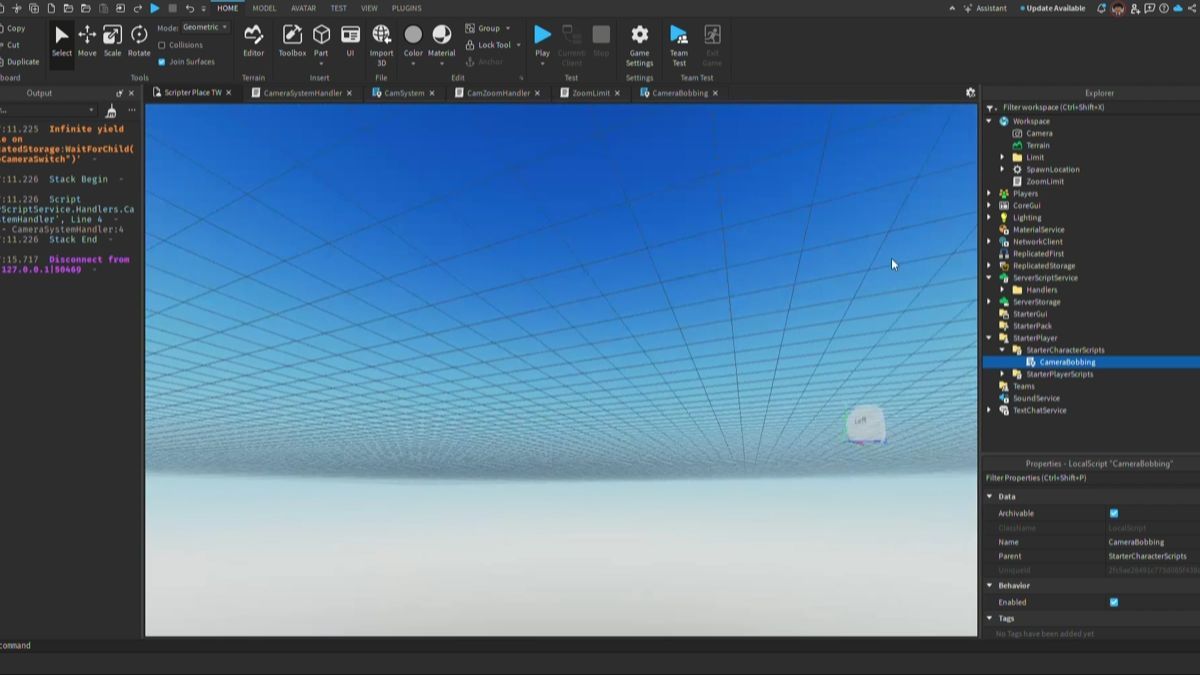This screenshot has width=1200, height=675.
Task: Start the Play test
Action: click(x=542, y=41)
